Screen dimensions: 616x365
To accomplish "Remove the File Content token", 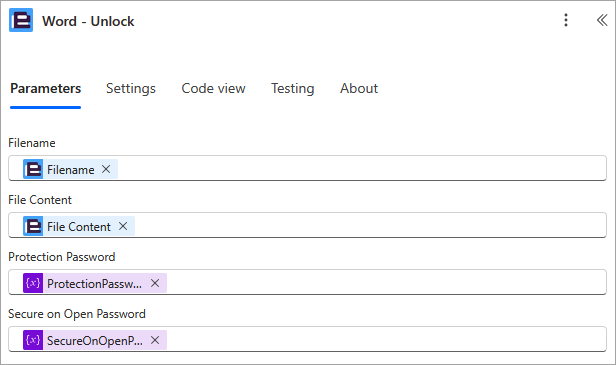I will pyautogui.click(x=123, y=226).
